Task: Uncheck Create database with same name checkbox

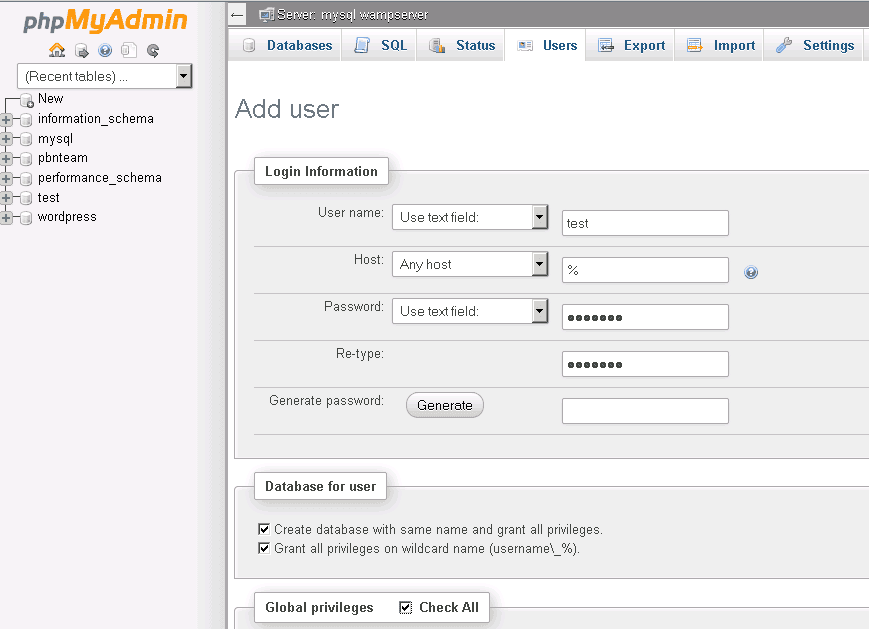Action: (x=264, y=529)
